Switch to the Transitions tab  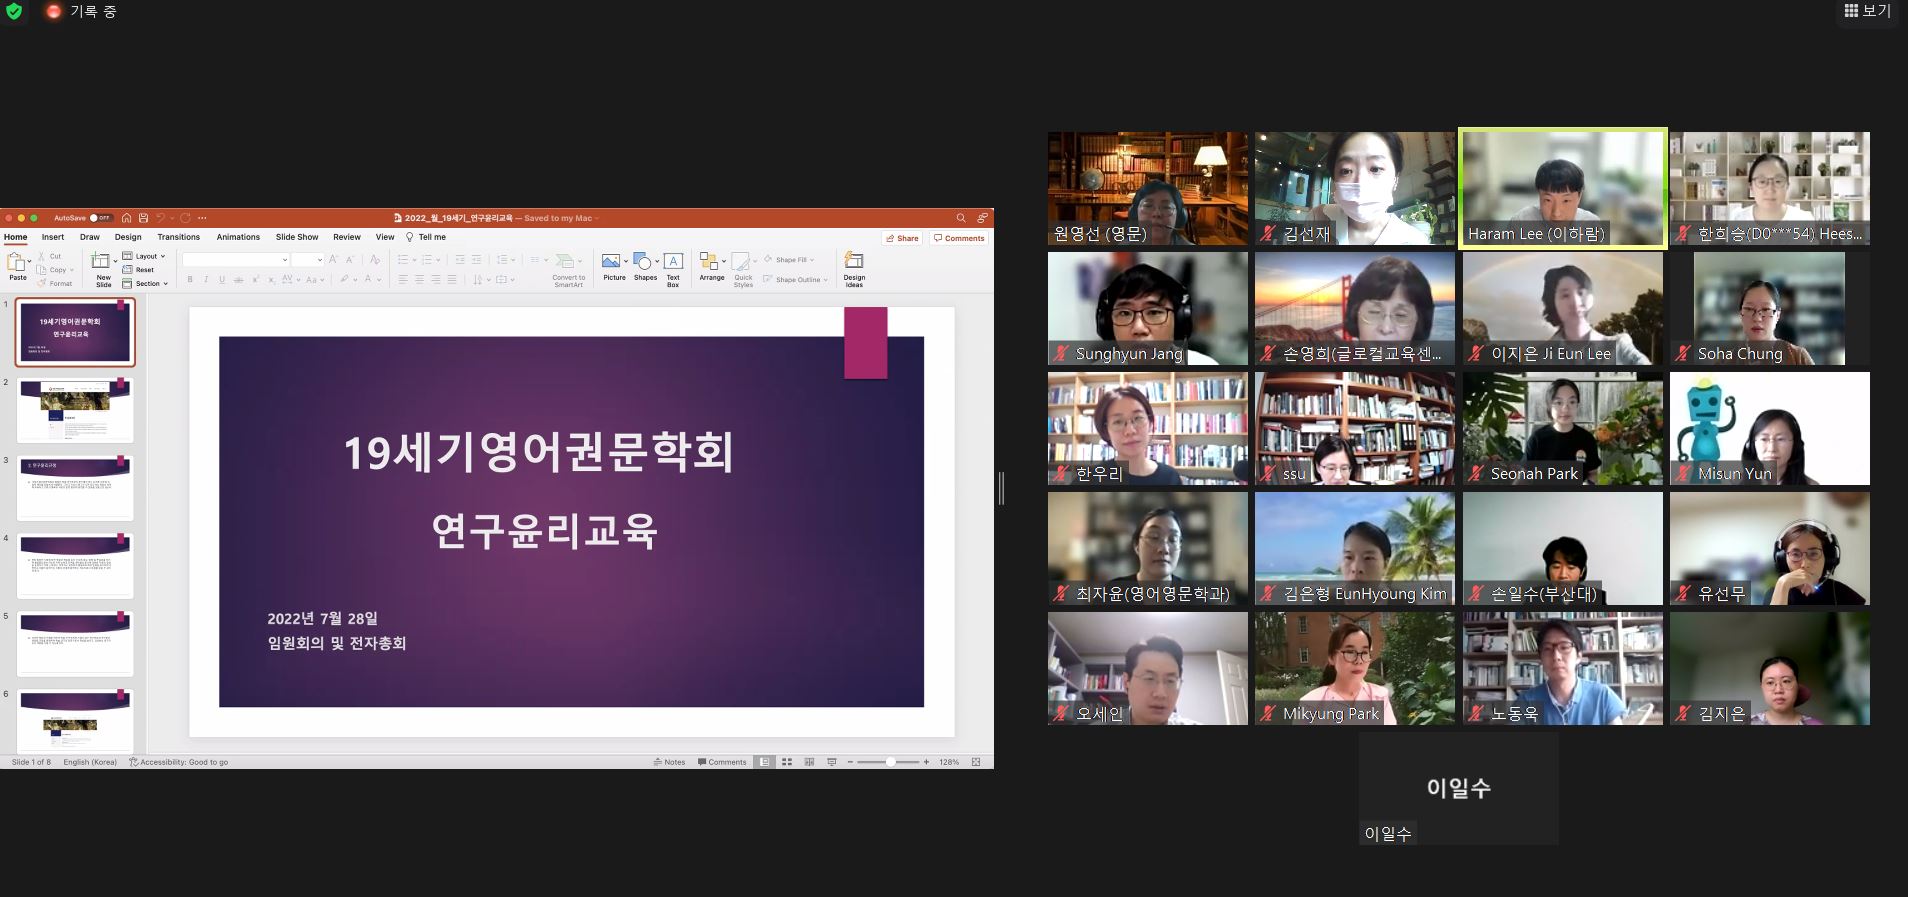(x=178, y=237)
